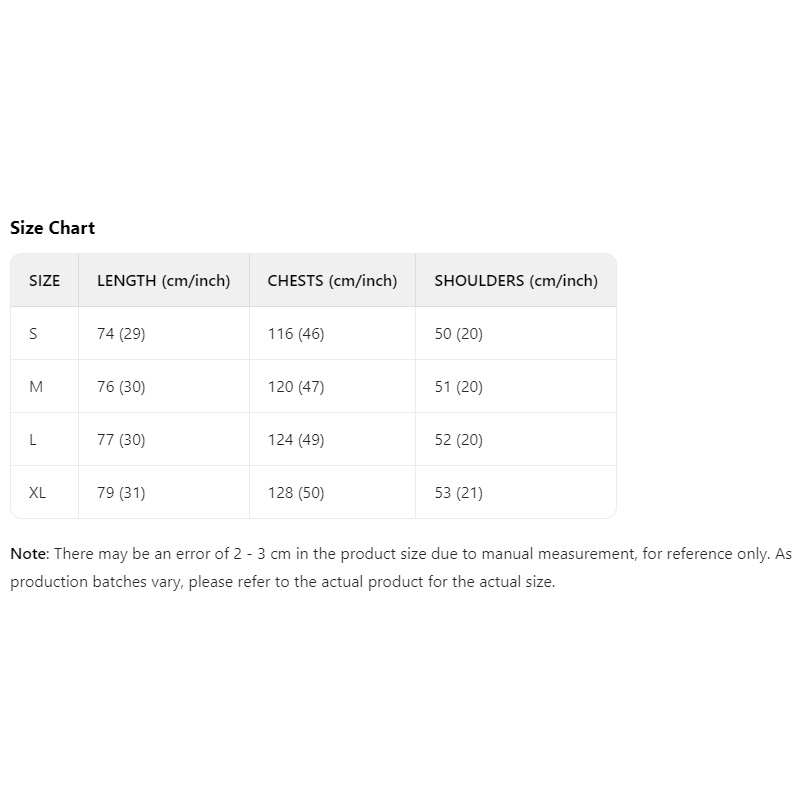The height and width of the screenshot is (805, 805).
Task: Click the 124 (49) chest cell
Action: (x=296, y=440)
